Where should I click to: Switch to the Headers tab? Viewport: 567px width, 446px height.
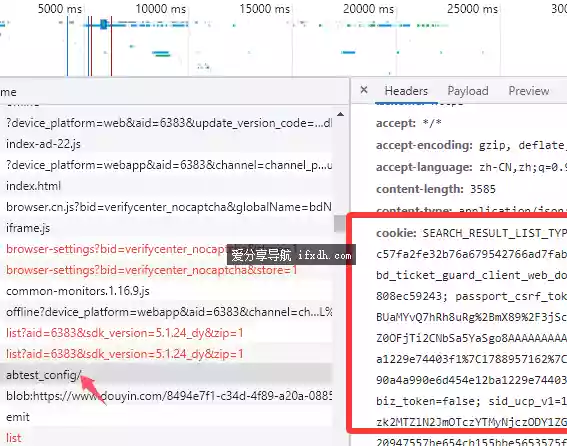pyautogui.click(x=406, y=91)
